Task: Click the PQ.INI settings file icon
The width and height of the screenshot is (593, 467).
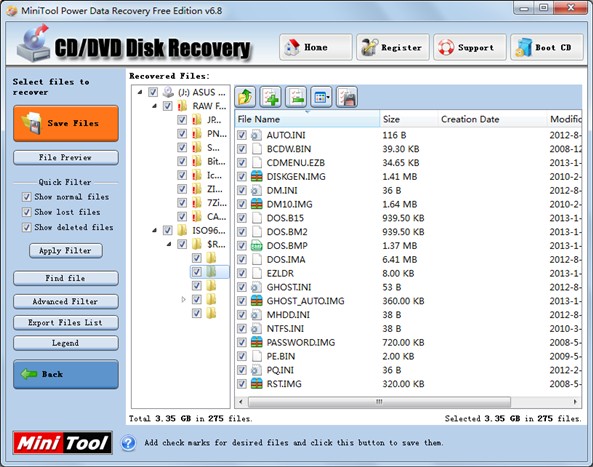Action: point(256,370)
